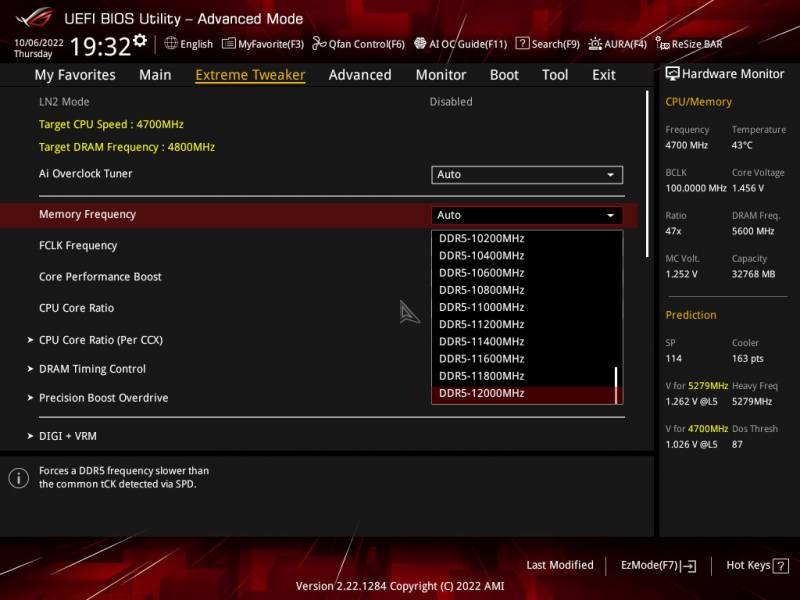Viewport: 800px width, 600px height.
Task: Click the 19:32 clock display
Action: coord(101,47)
